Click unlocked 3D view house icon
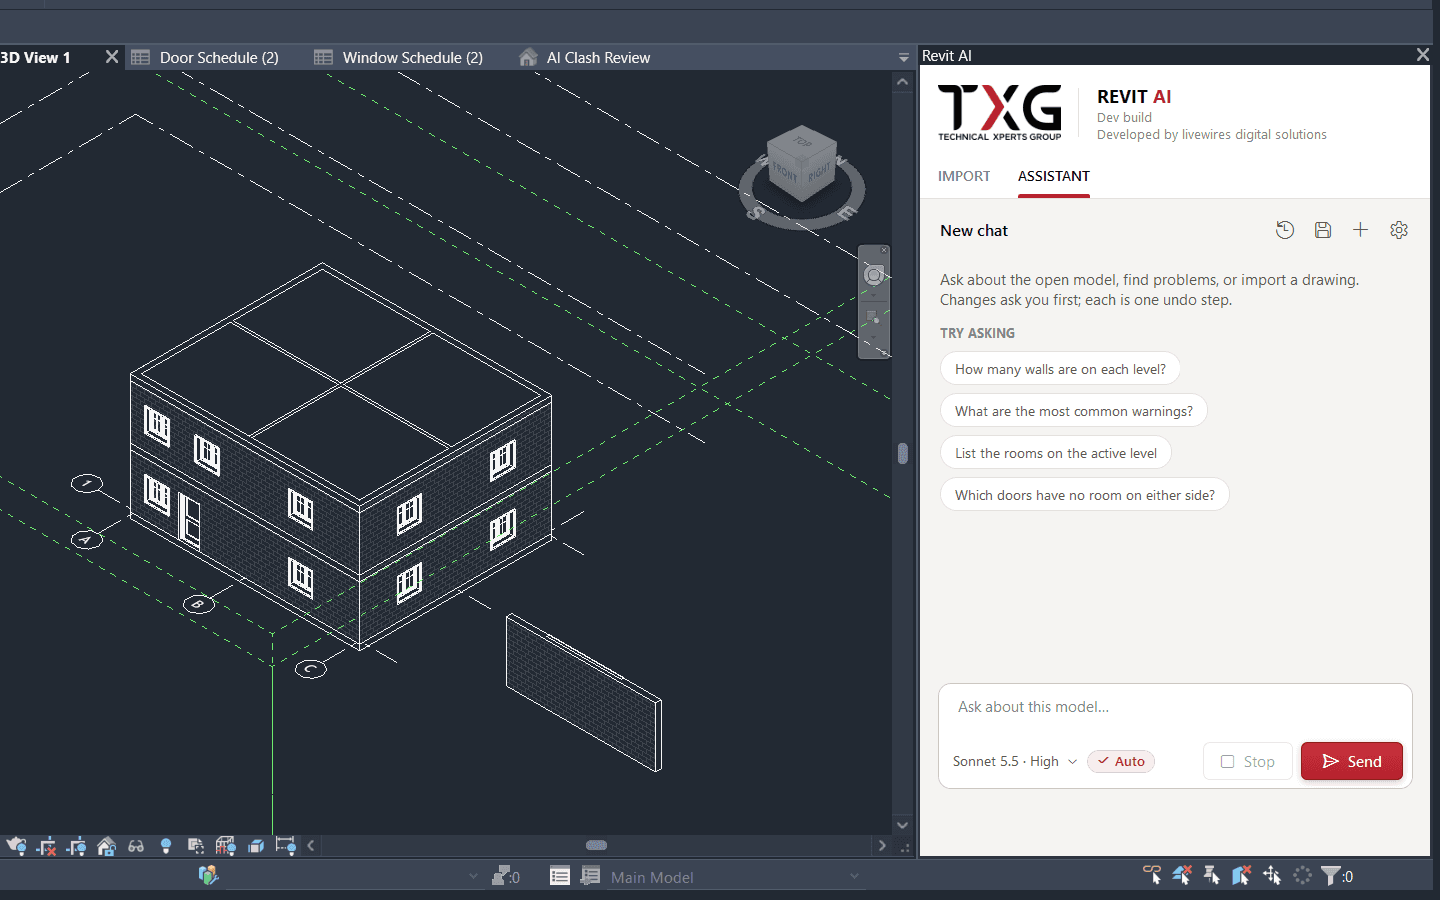Viewport: 1440px width, 900px height. (x=106, y=846)
